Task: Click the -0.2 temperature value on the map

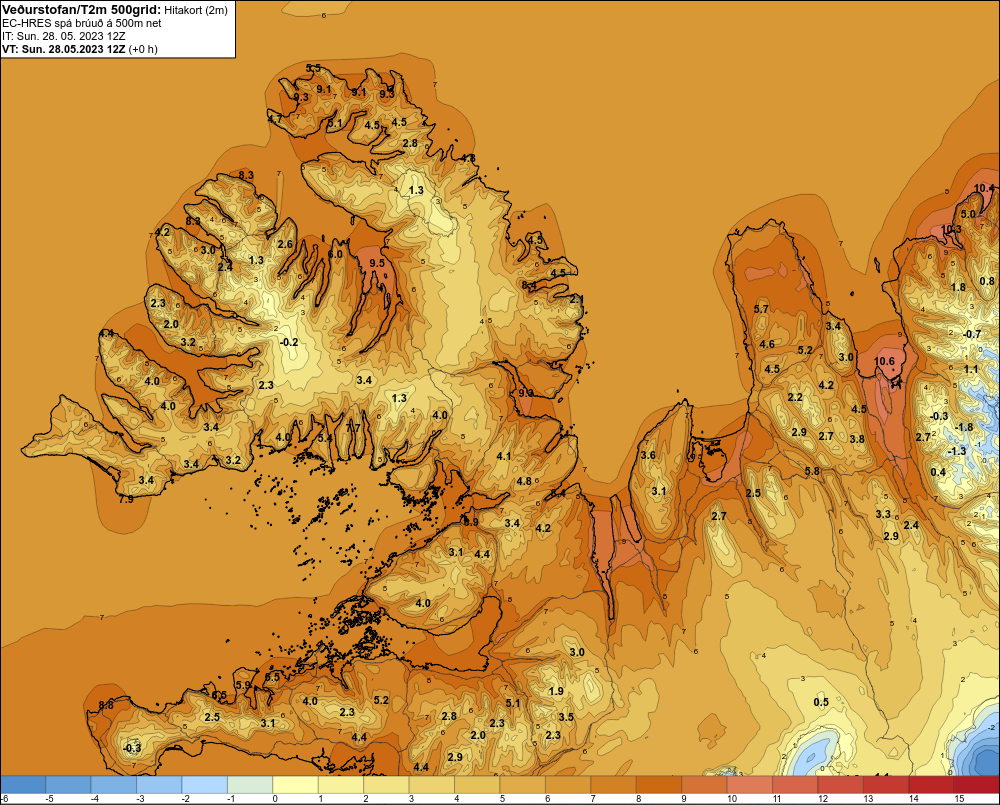Action: click(x=289, y=343)
